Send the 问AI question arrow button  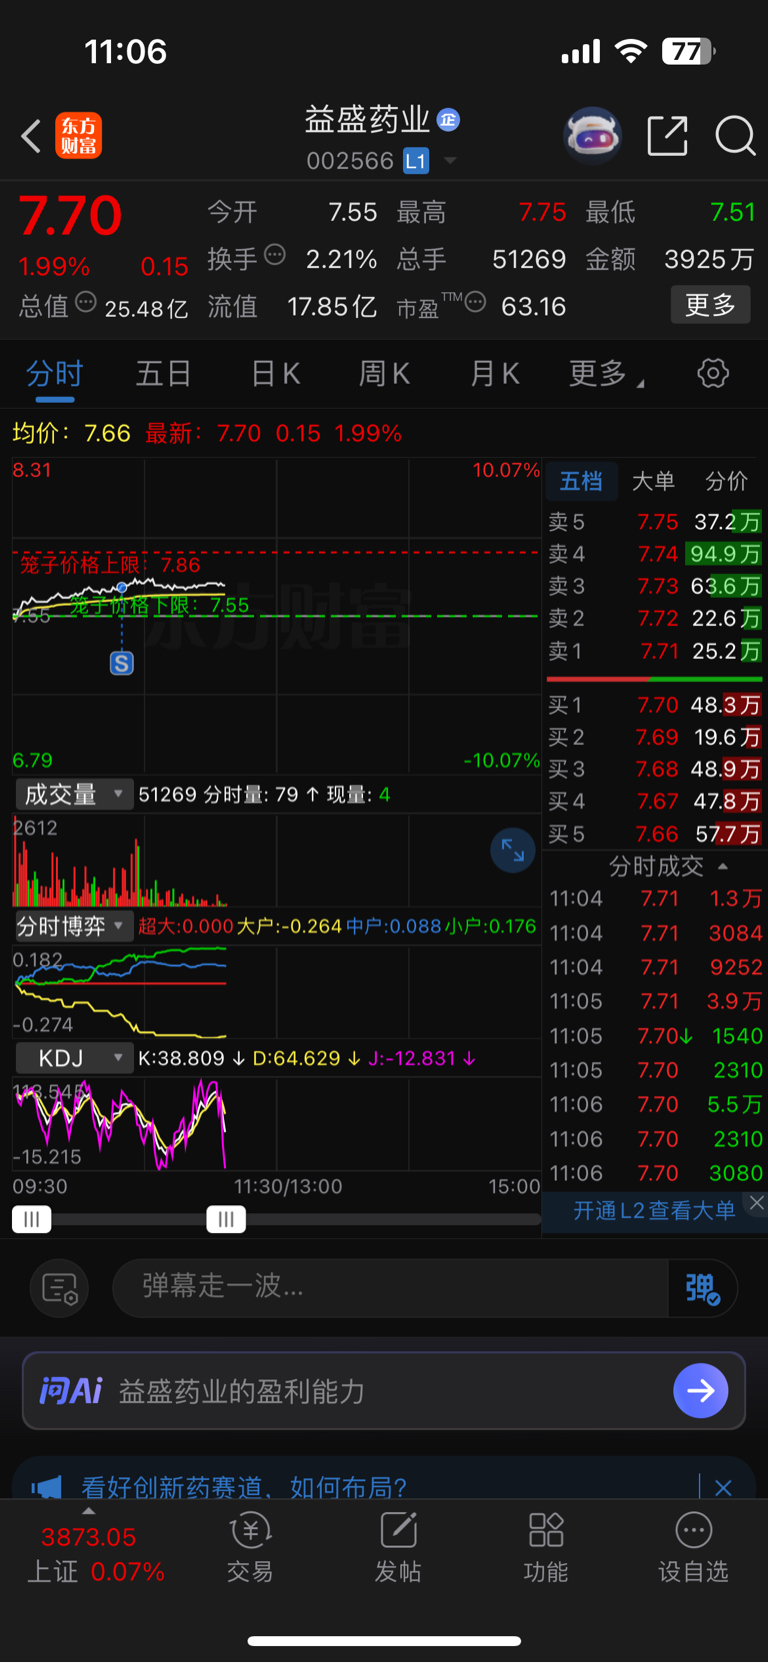[x=701, y=1391]
